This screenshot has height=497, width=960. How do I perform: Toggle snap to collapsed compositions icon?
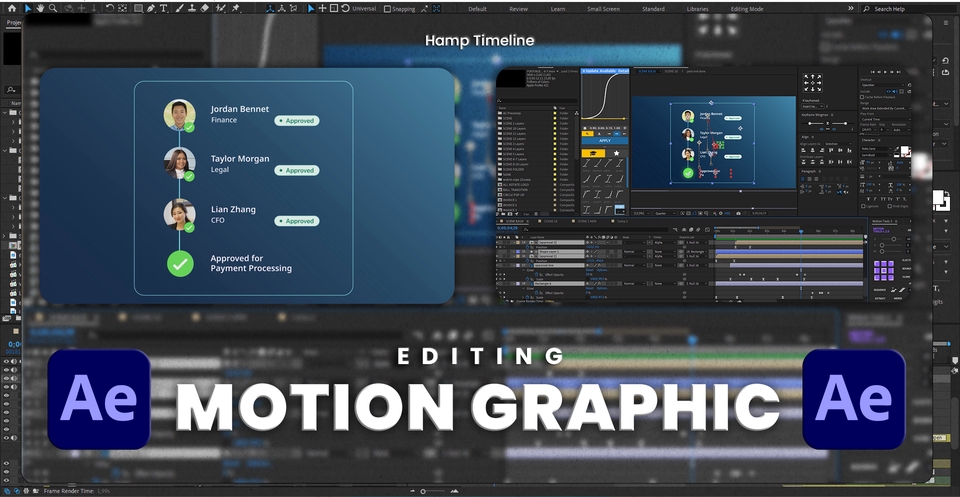pos(437,9)
